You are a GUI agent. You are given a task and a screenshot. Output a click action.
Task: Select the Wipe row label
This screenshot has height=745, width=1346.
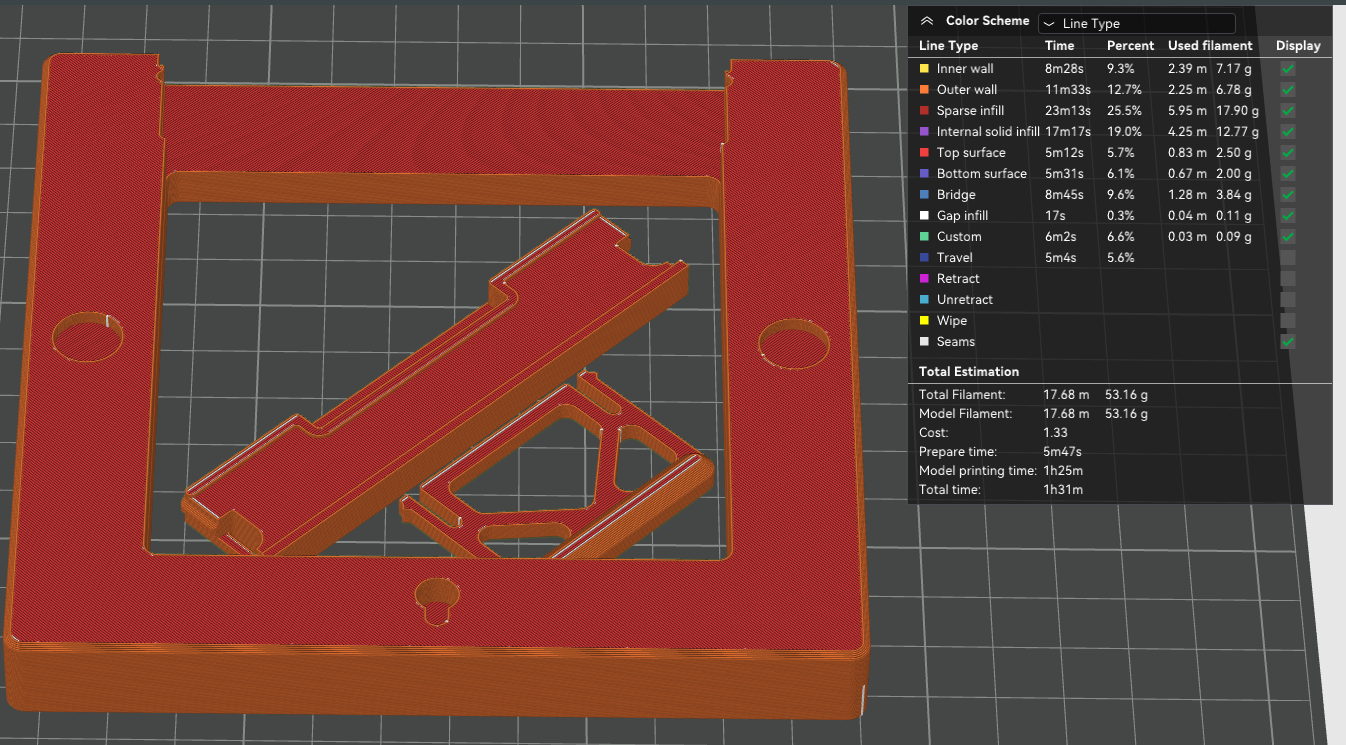pyautogui.click(x=952, y=321)
